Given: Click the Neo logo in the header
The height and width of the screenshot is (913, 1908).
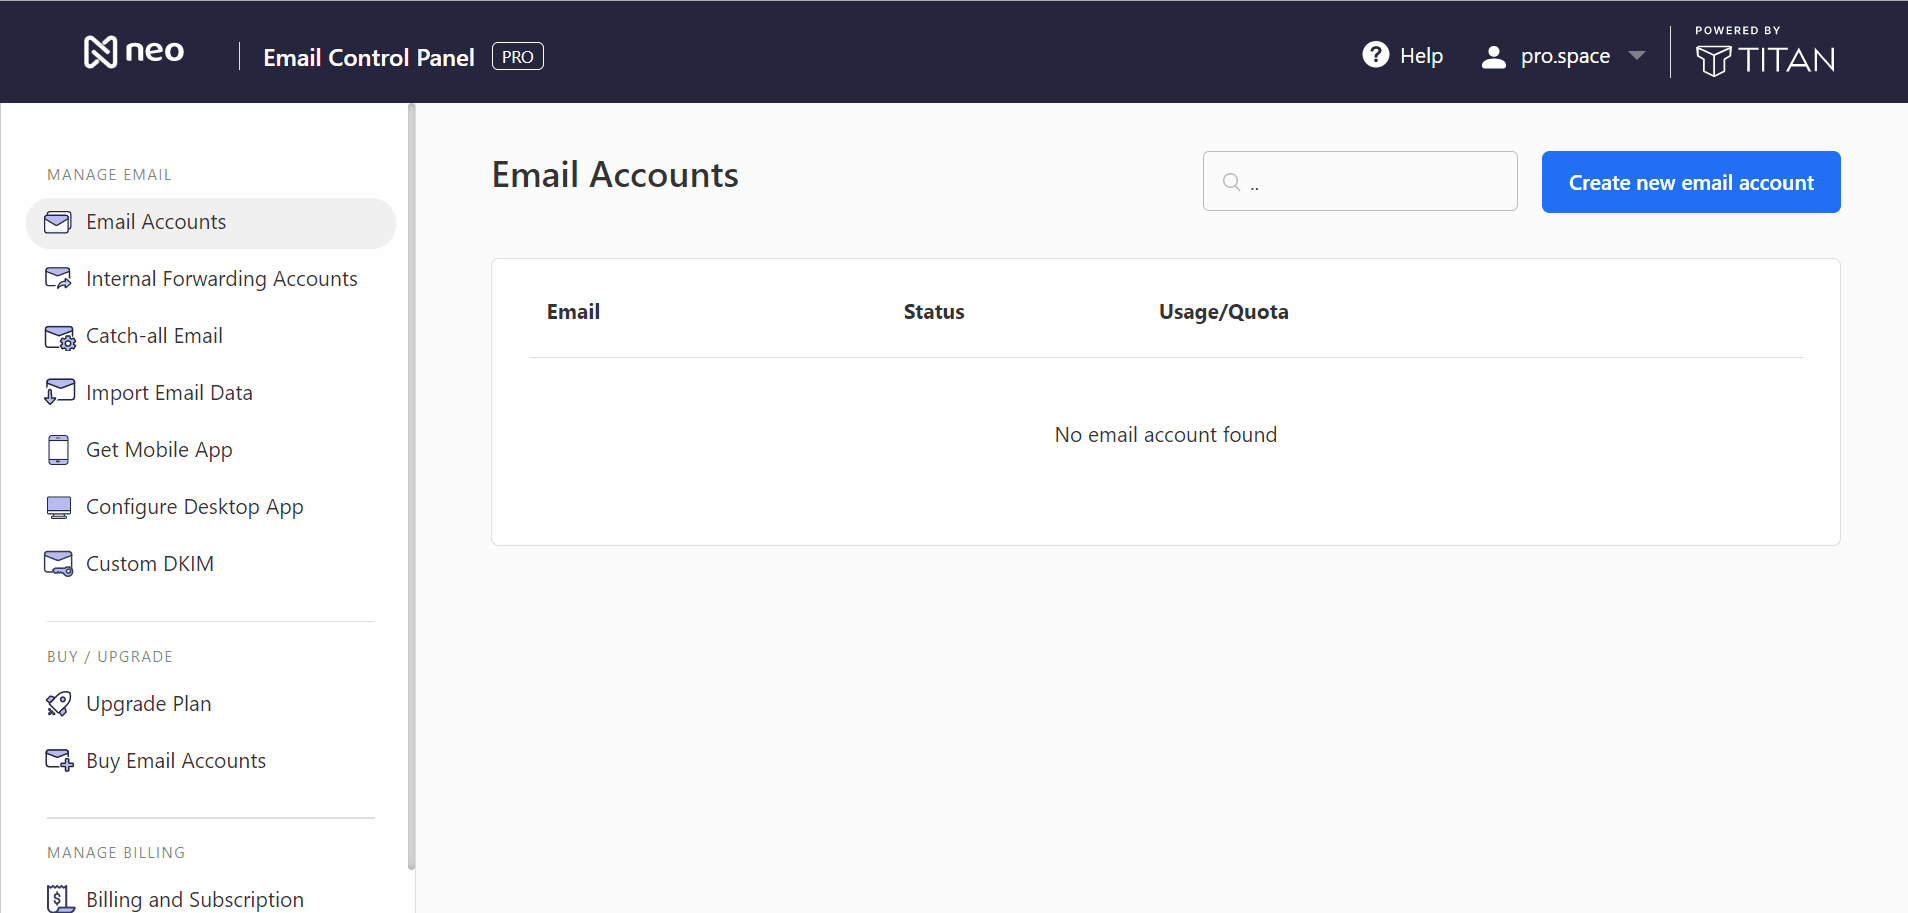Looking at the screenshot, I should point(134,51).
